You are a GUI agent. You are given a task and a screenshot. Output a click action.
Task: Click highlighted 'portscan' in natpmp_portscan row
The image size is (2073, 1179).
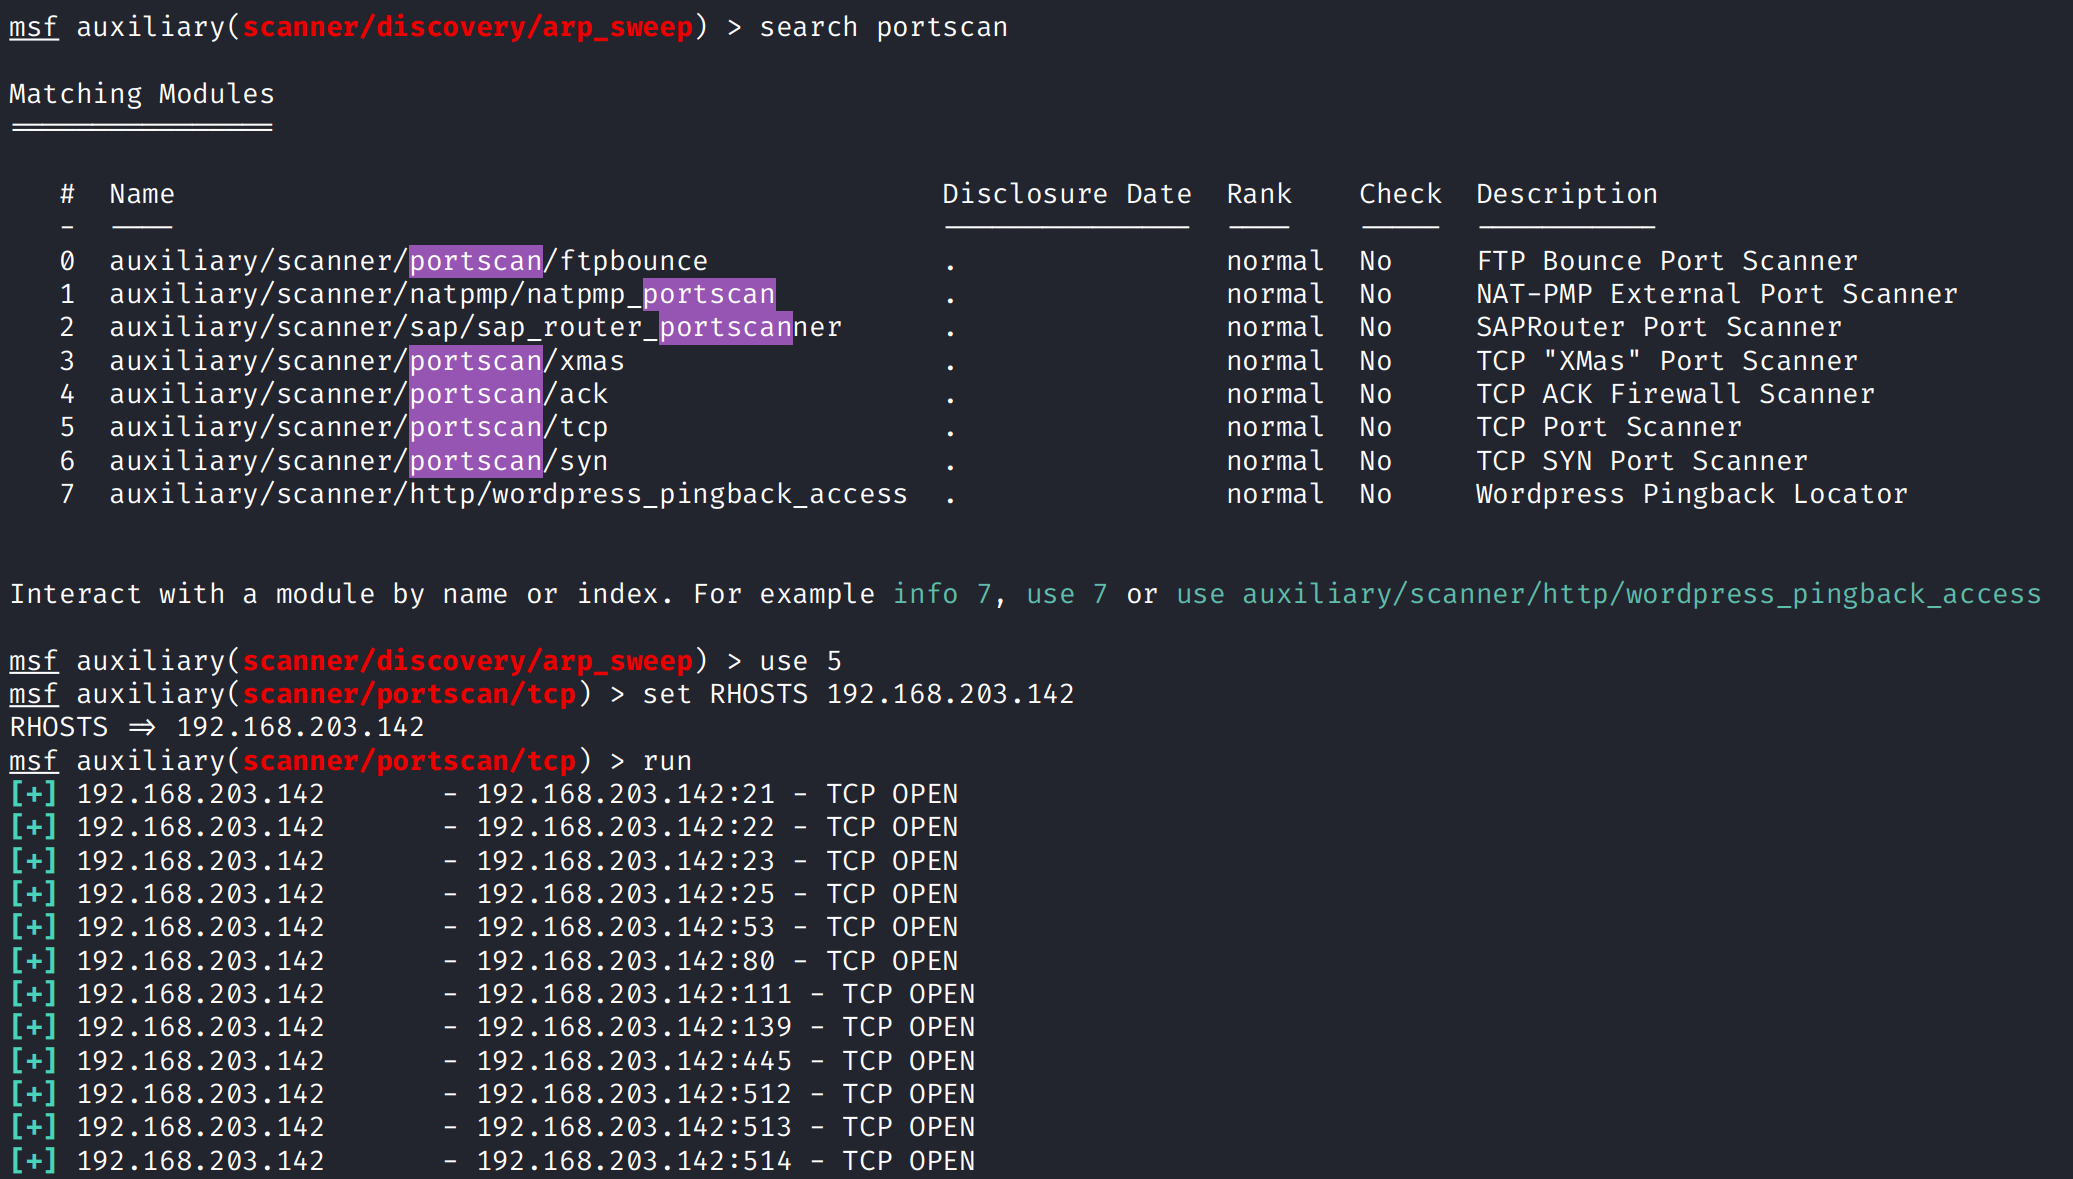point(708,294)
